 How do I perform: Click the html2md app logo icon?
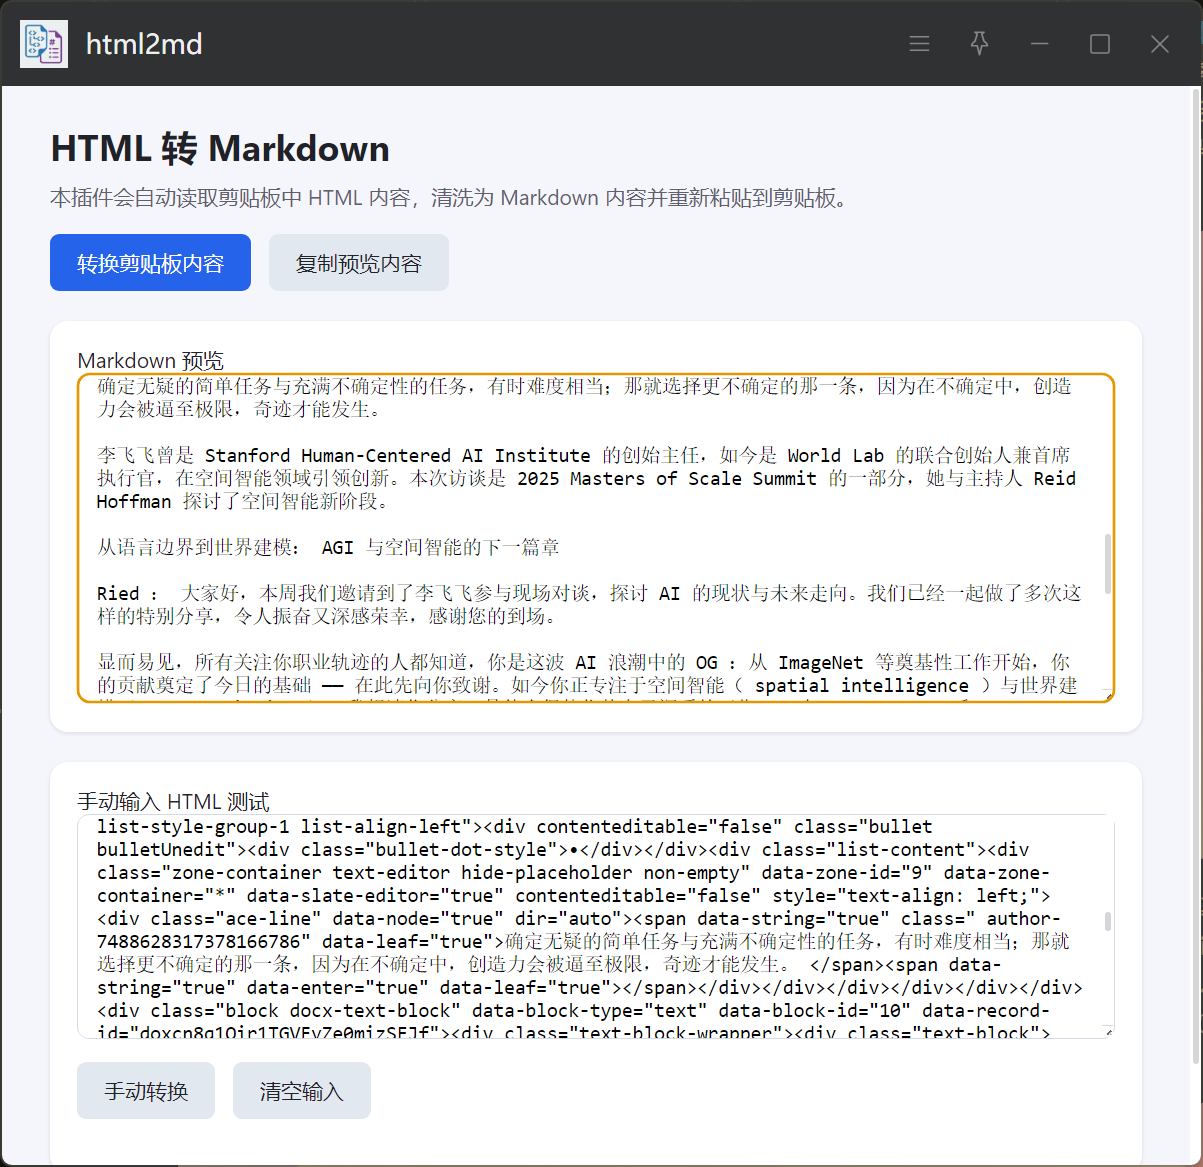[44, 44]
